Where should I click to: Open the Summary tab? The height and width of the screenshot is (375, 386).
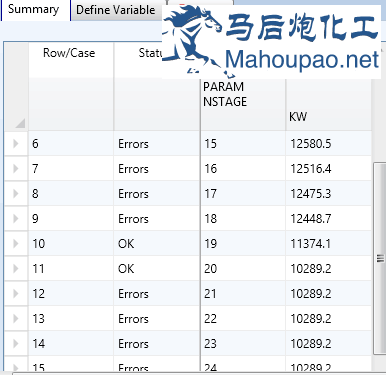34,10
